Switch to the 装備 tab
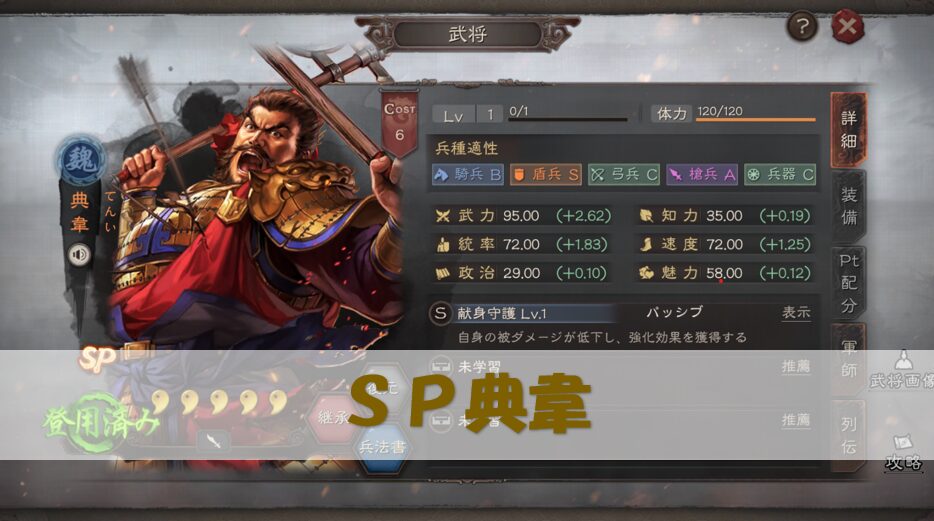The image size is (934, 521). [x=849, y=206]
